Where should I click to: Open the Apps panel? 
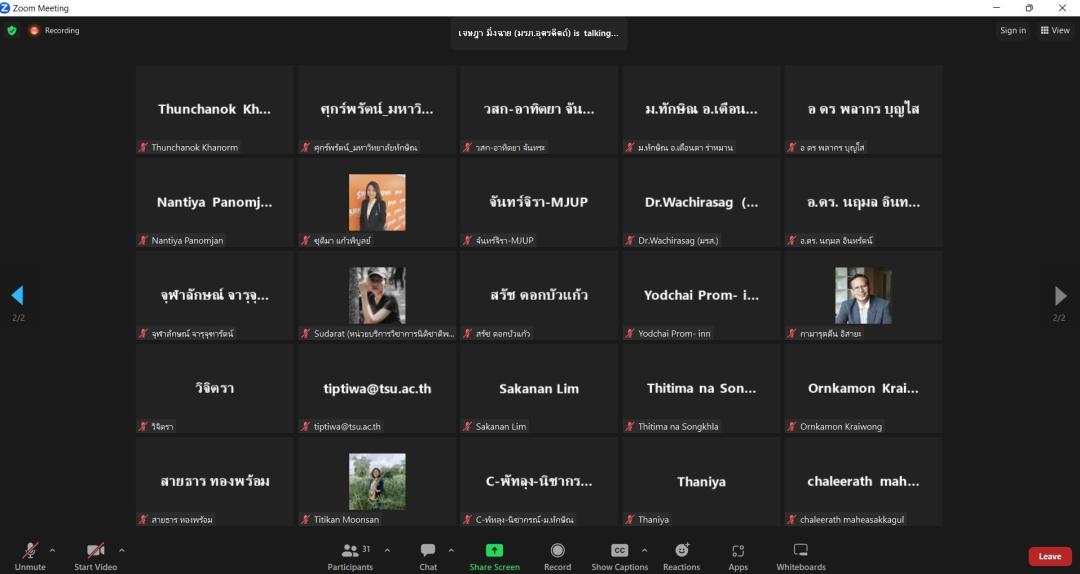coord(738,556)
